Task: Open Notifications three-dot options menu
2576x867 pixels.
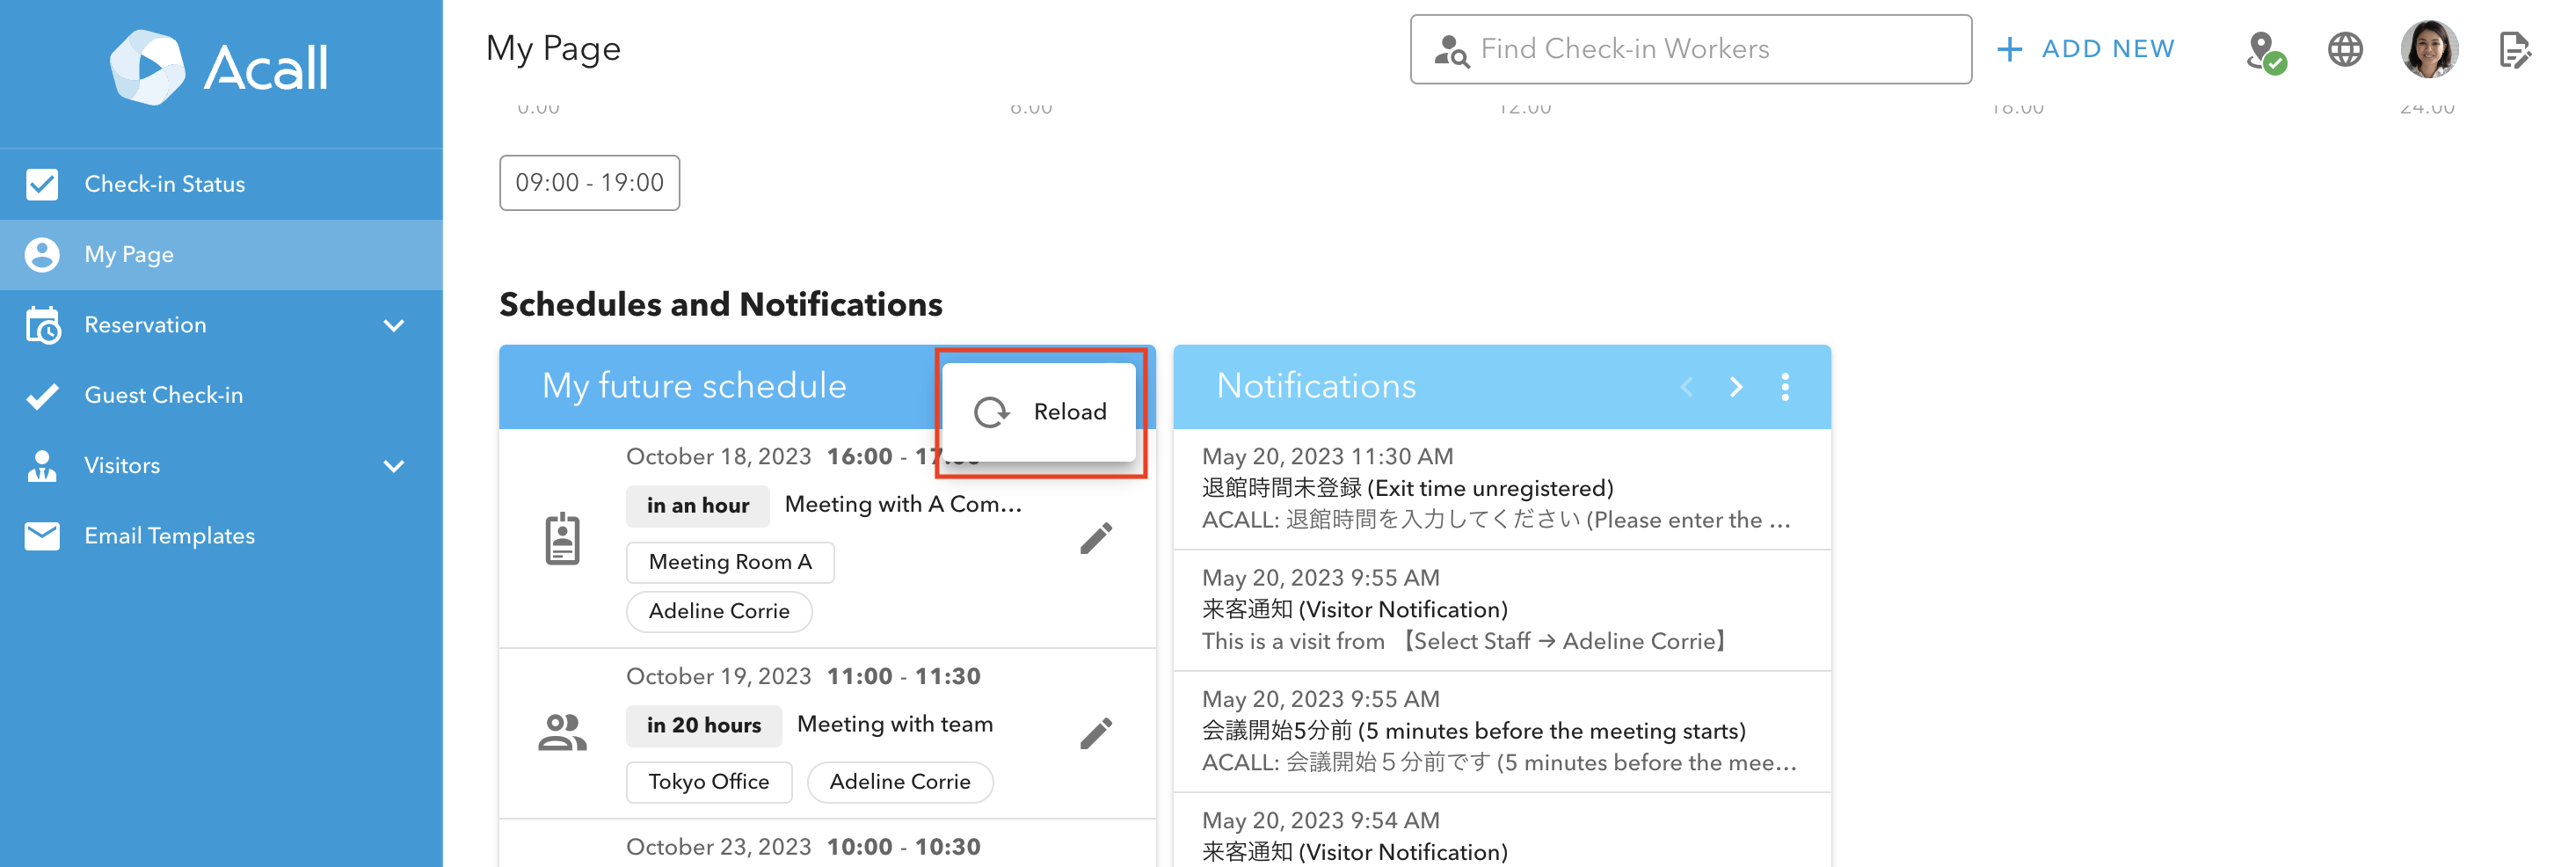Action: point(1784,387)
